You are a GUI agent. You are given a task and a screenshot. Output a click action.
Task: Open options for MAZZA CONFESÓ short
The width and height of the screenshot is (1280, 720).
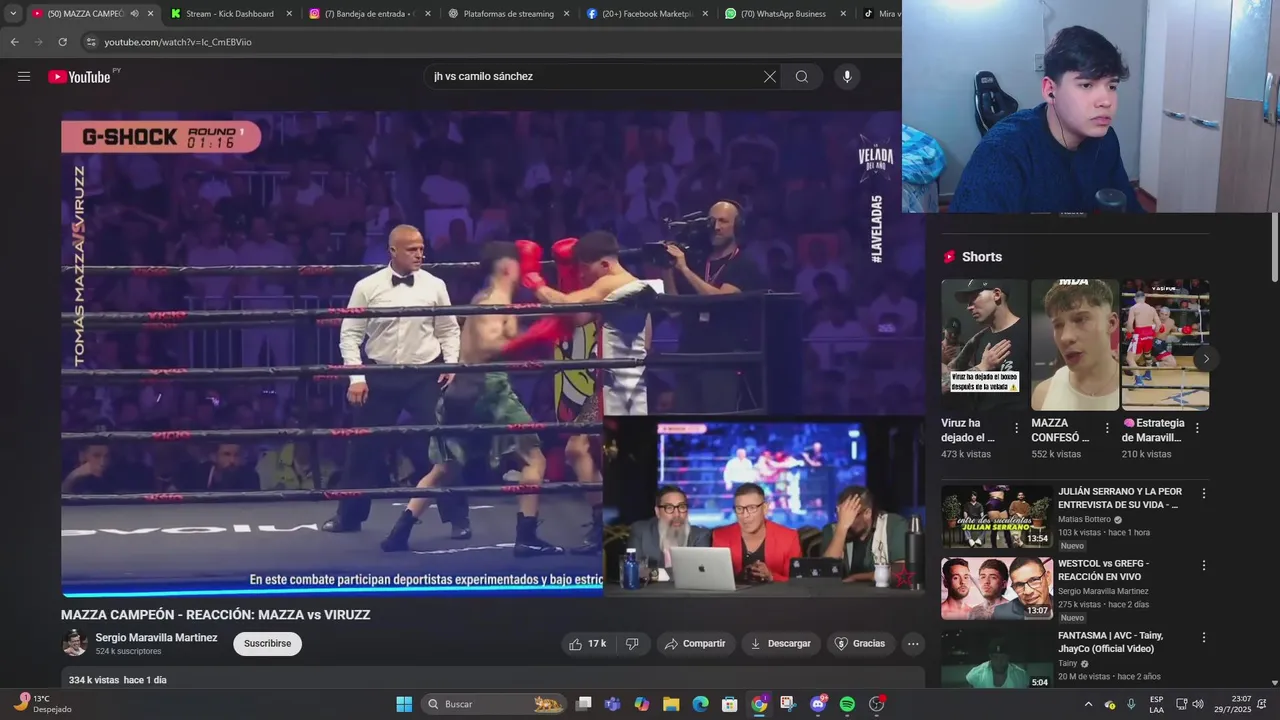(1107, 428)
